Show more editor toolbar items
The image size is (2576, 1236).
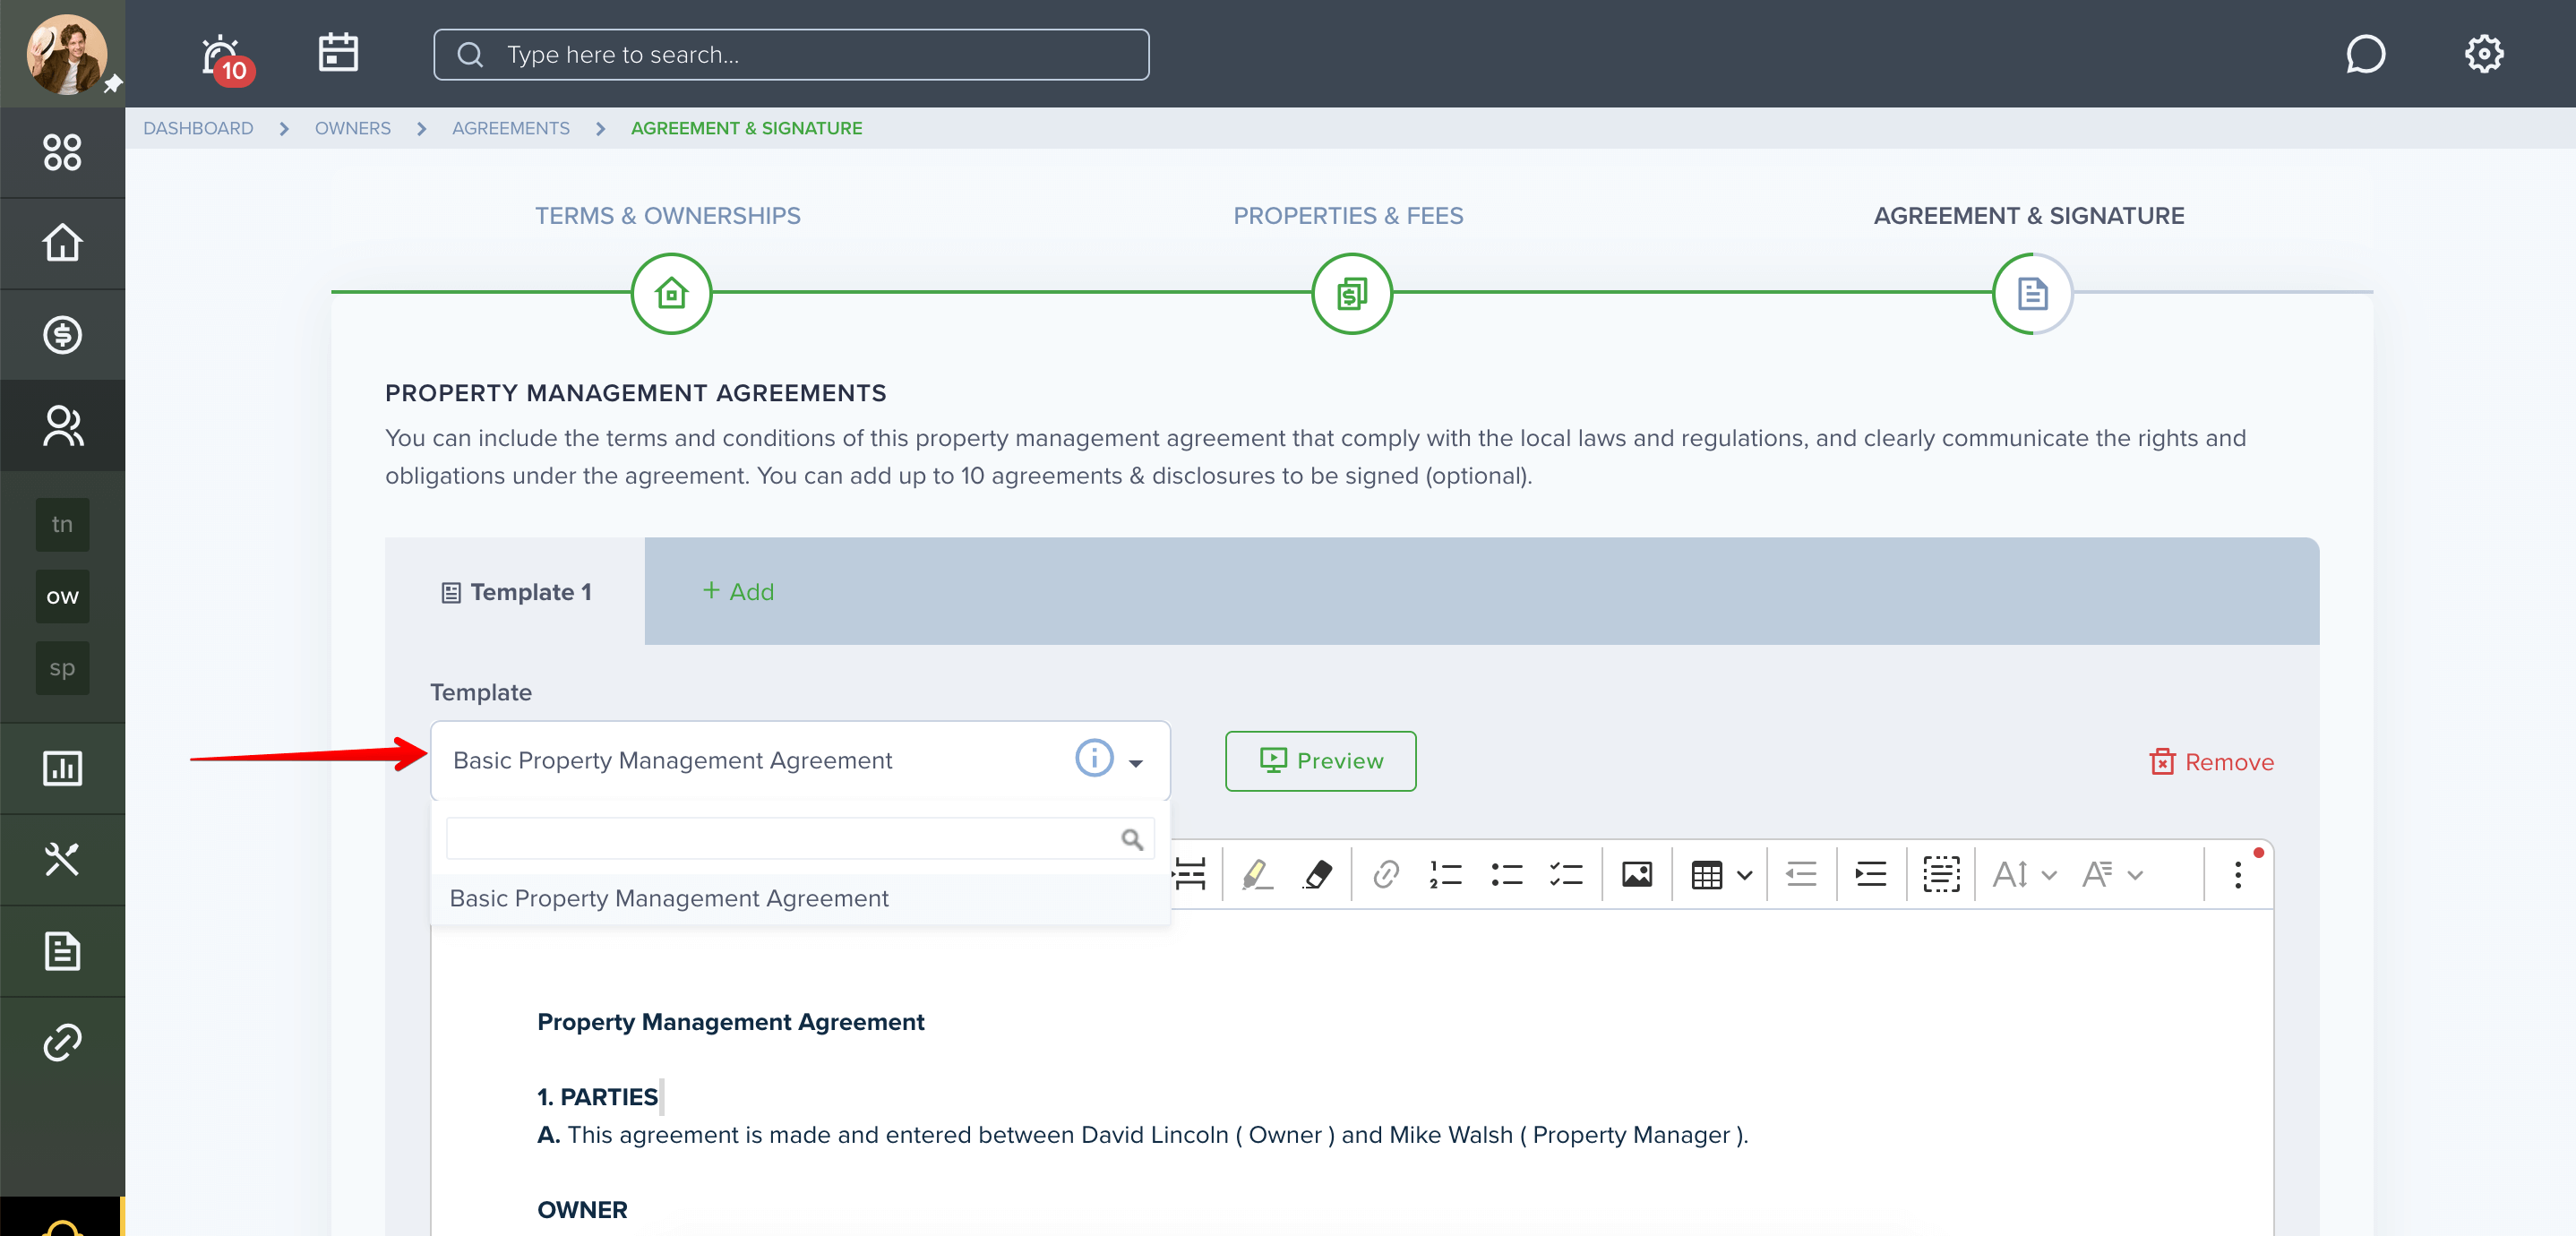tap(2238, 874)
